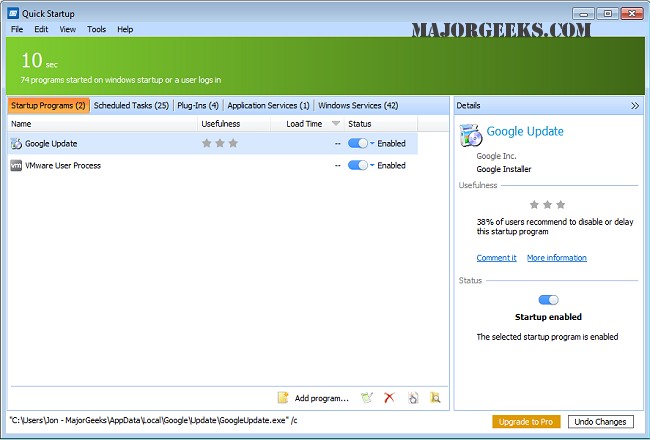This screenshot has height=440, width=650.
Task: Click the Upgrade to Pro button
Action: 526,421
